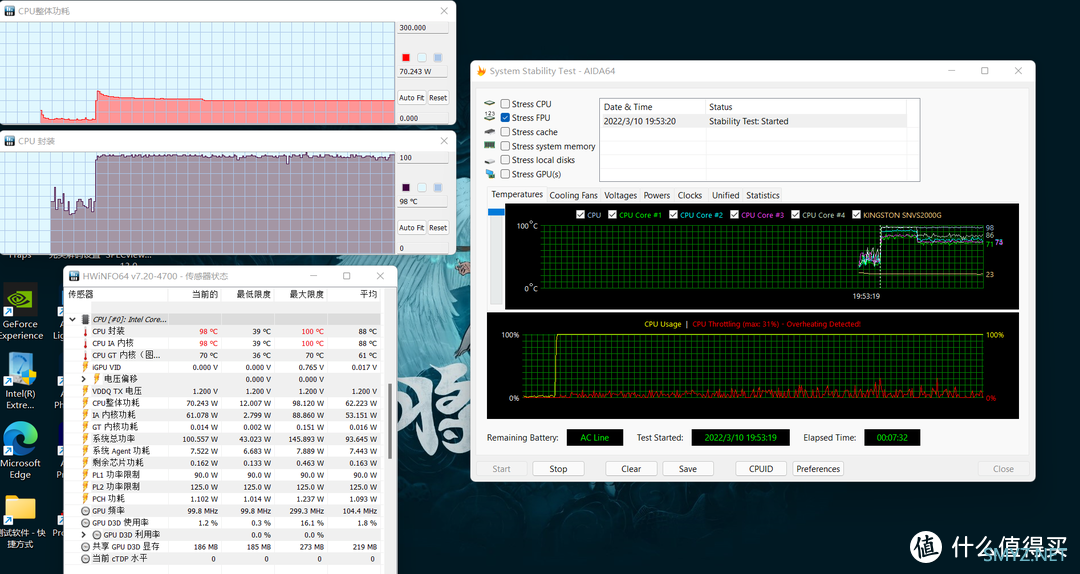This screenshot has height=574, width=1080.
Task: Click HWiNFO64 title bar app icon
Action: coord(73,276)
